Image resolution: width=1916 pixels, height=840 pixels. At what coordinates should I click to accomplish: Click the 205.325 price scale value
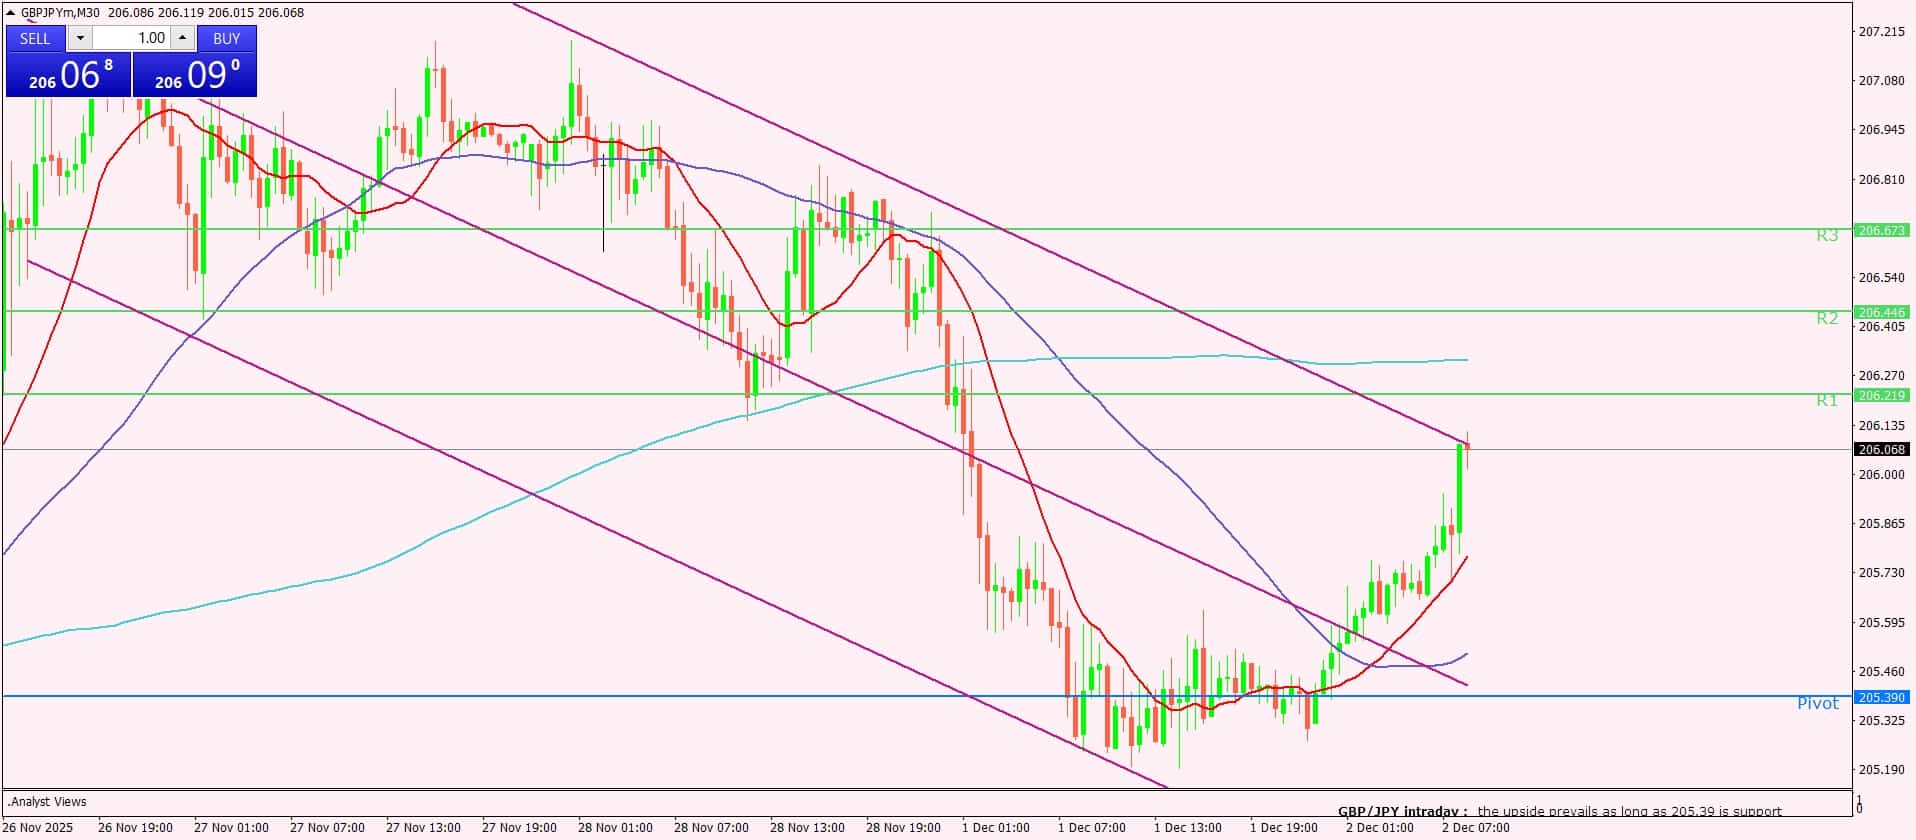1881,720
